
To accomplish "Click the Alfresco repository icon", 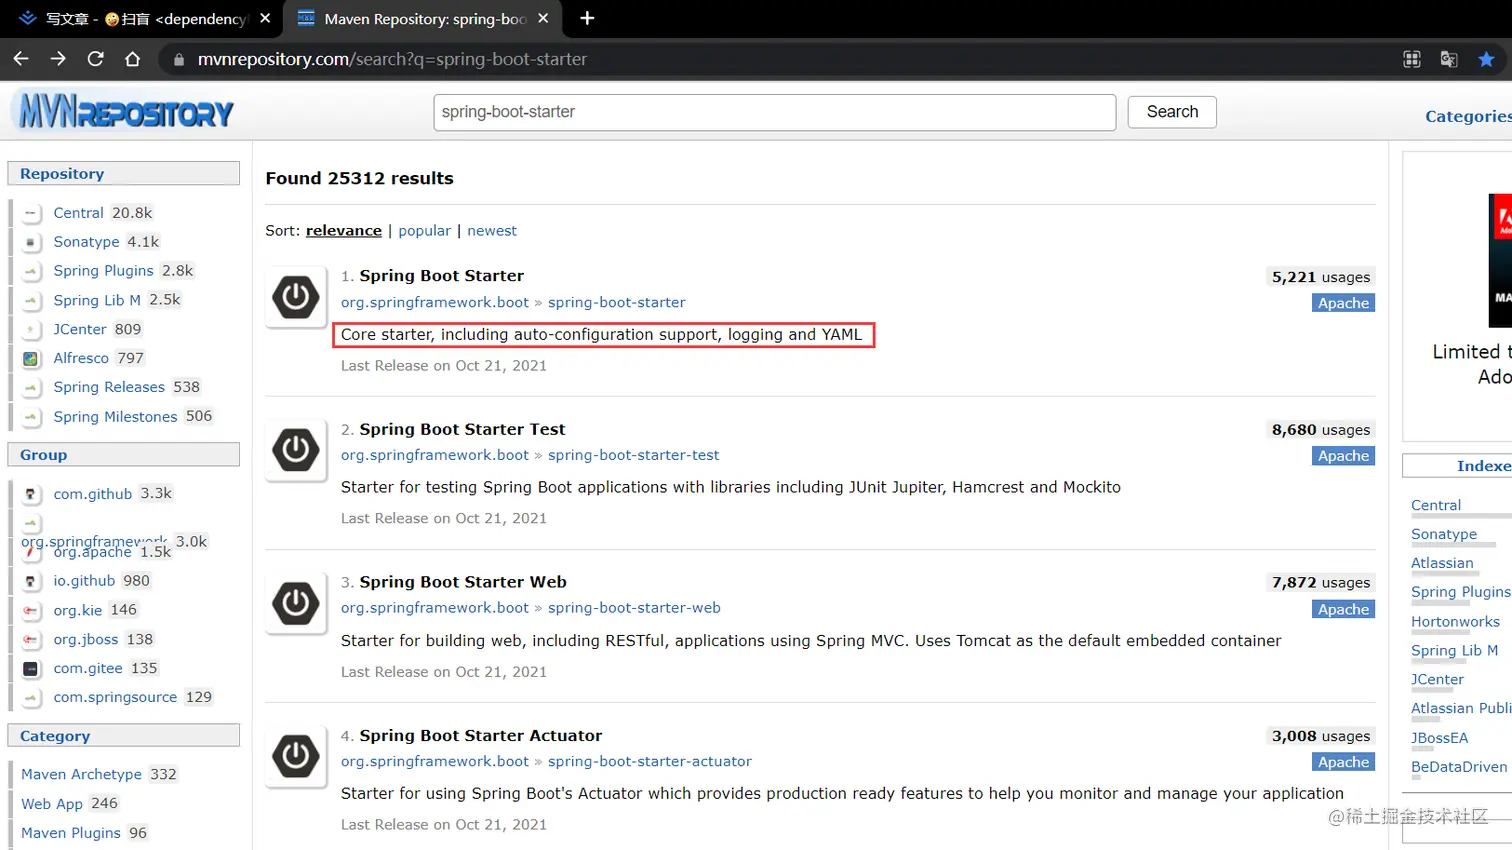I will tap(31, 359).
